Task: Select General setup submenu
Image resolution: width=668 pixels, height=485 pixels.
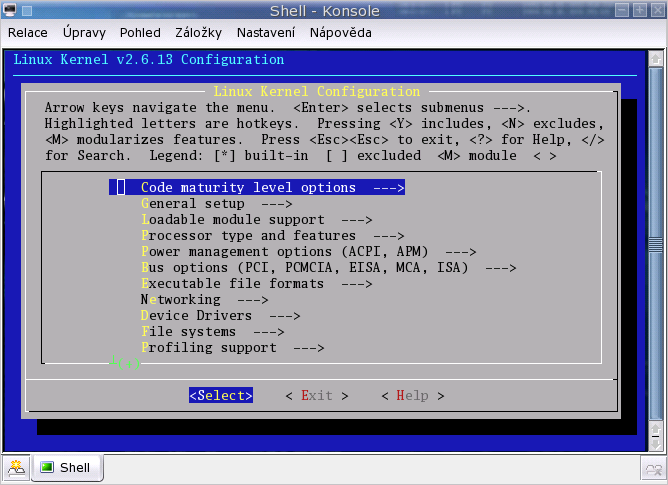Action: click(x=216, y=204)
